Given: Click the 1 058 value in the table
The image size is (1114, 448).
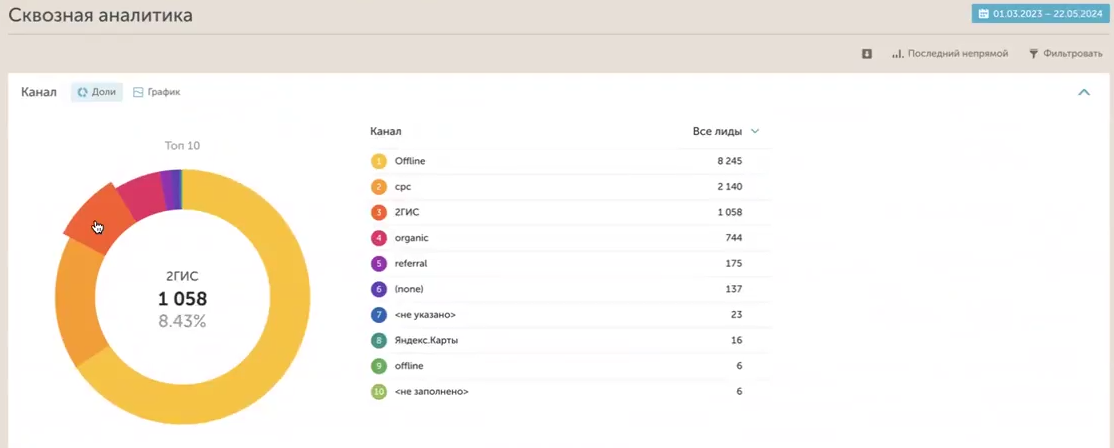Looking at the screenshot, I should pos(730,212).
